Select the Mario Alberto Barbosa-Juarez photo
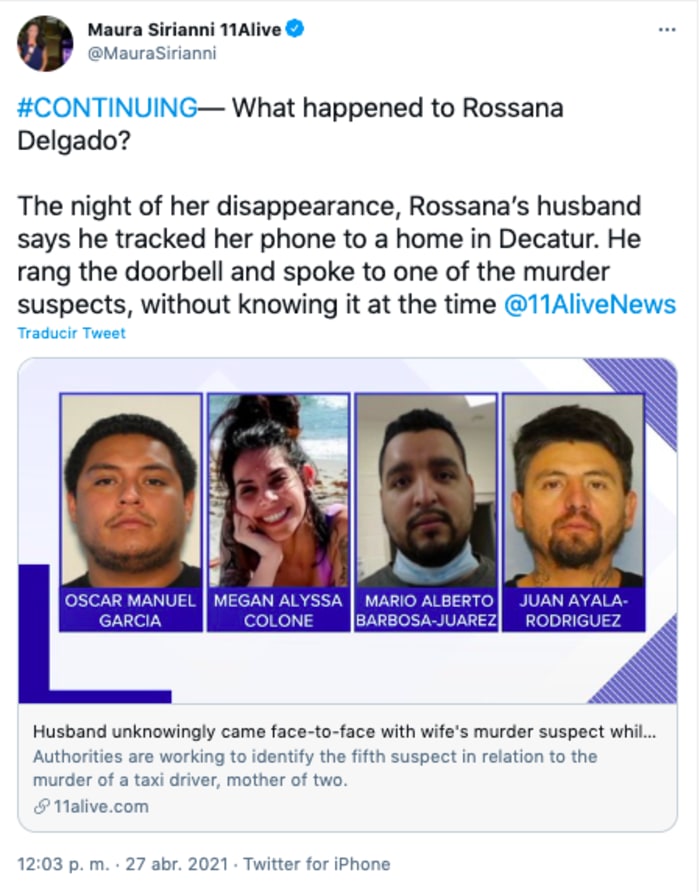Viewport: 700px width, 892px height. click(426, 491)
